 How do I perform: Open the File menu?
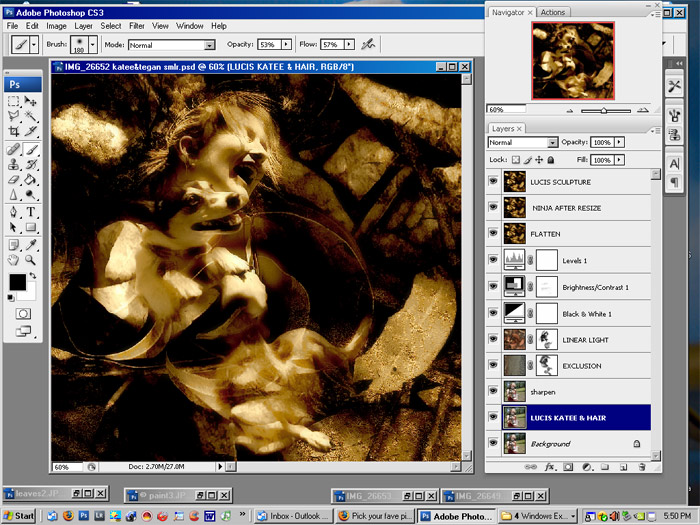click(12, 26)
